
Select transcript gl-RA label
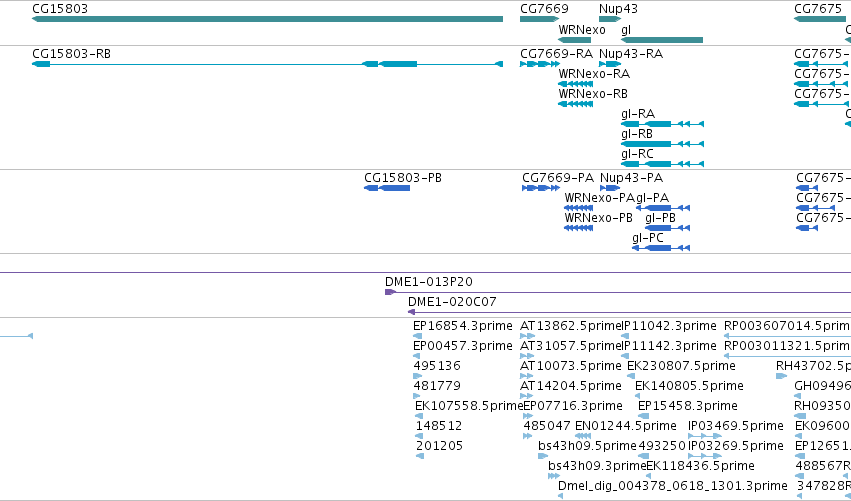(x=638, y=114)
